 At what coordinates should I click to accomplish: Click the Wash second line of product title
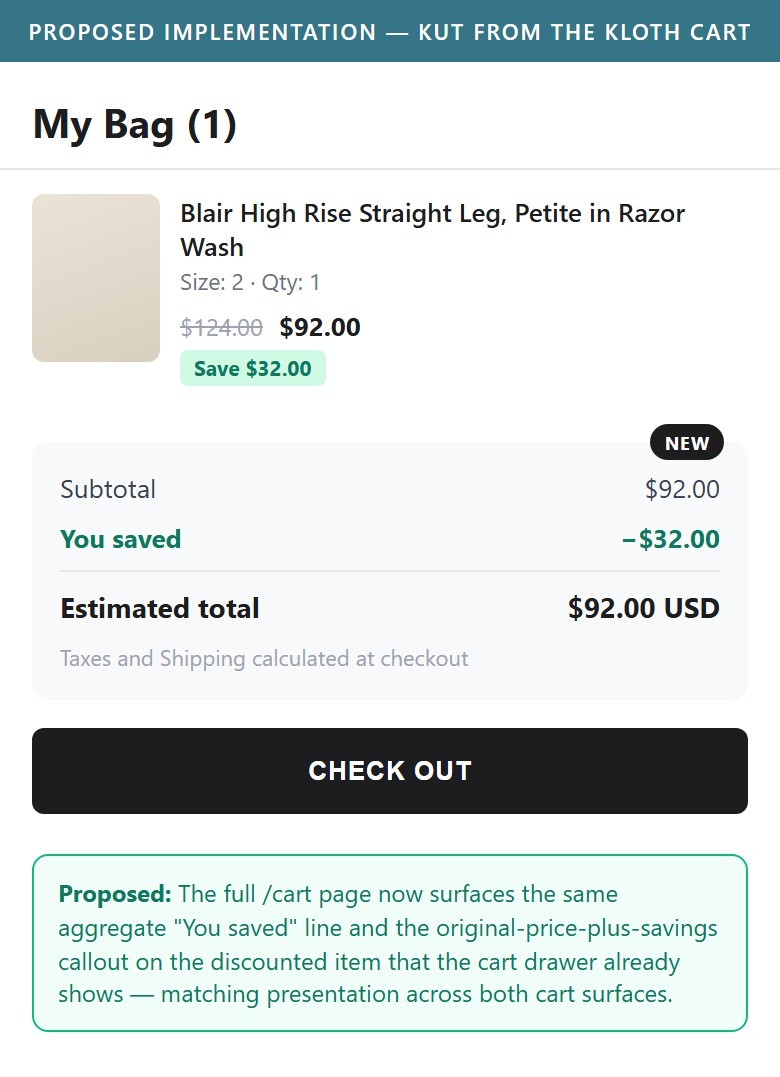[212, 247]
